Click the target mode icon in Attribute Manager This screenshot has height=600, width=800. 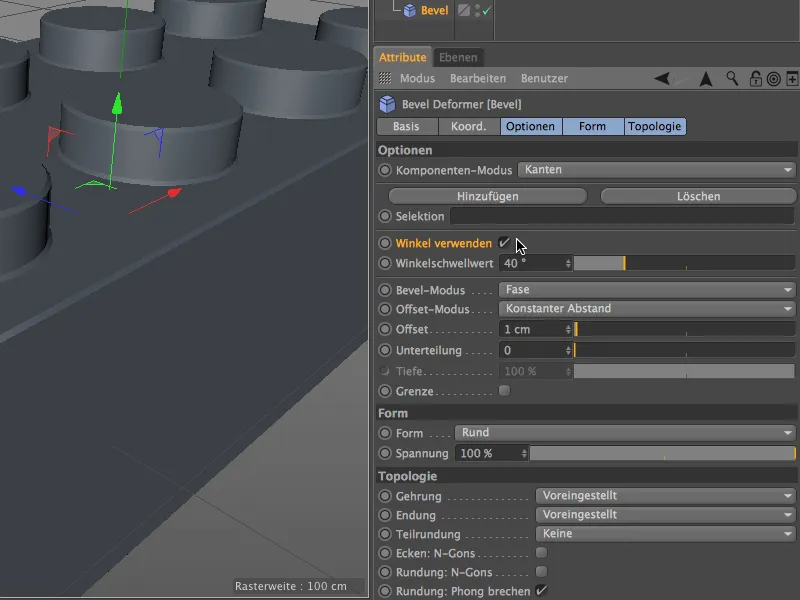tap(774, 78)
